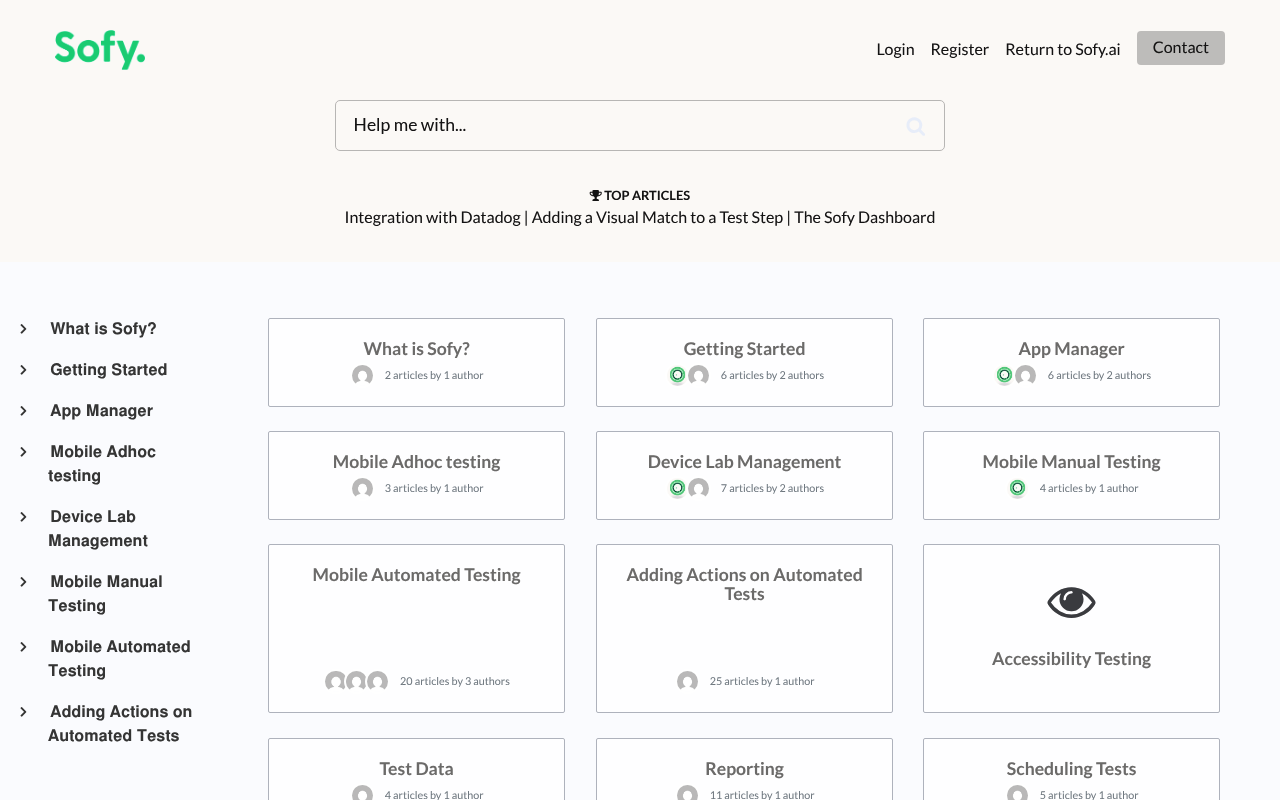Screen dimensions: 1280x800
Task: Click grey author avatar on App Manager card
Action: [x=1025, y=375]
